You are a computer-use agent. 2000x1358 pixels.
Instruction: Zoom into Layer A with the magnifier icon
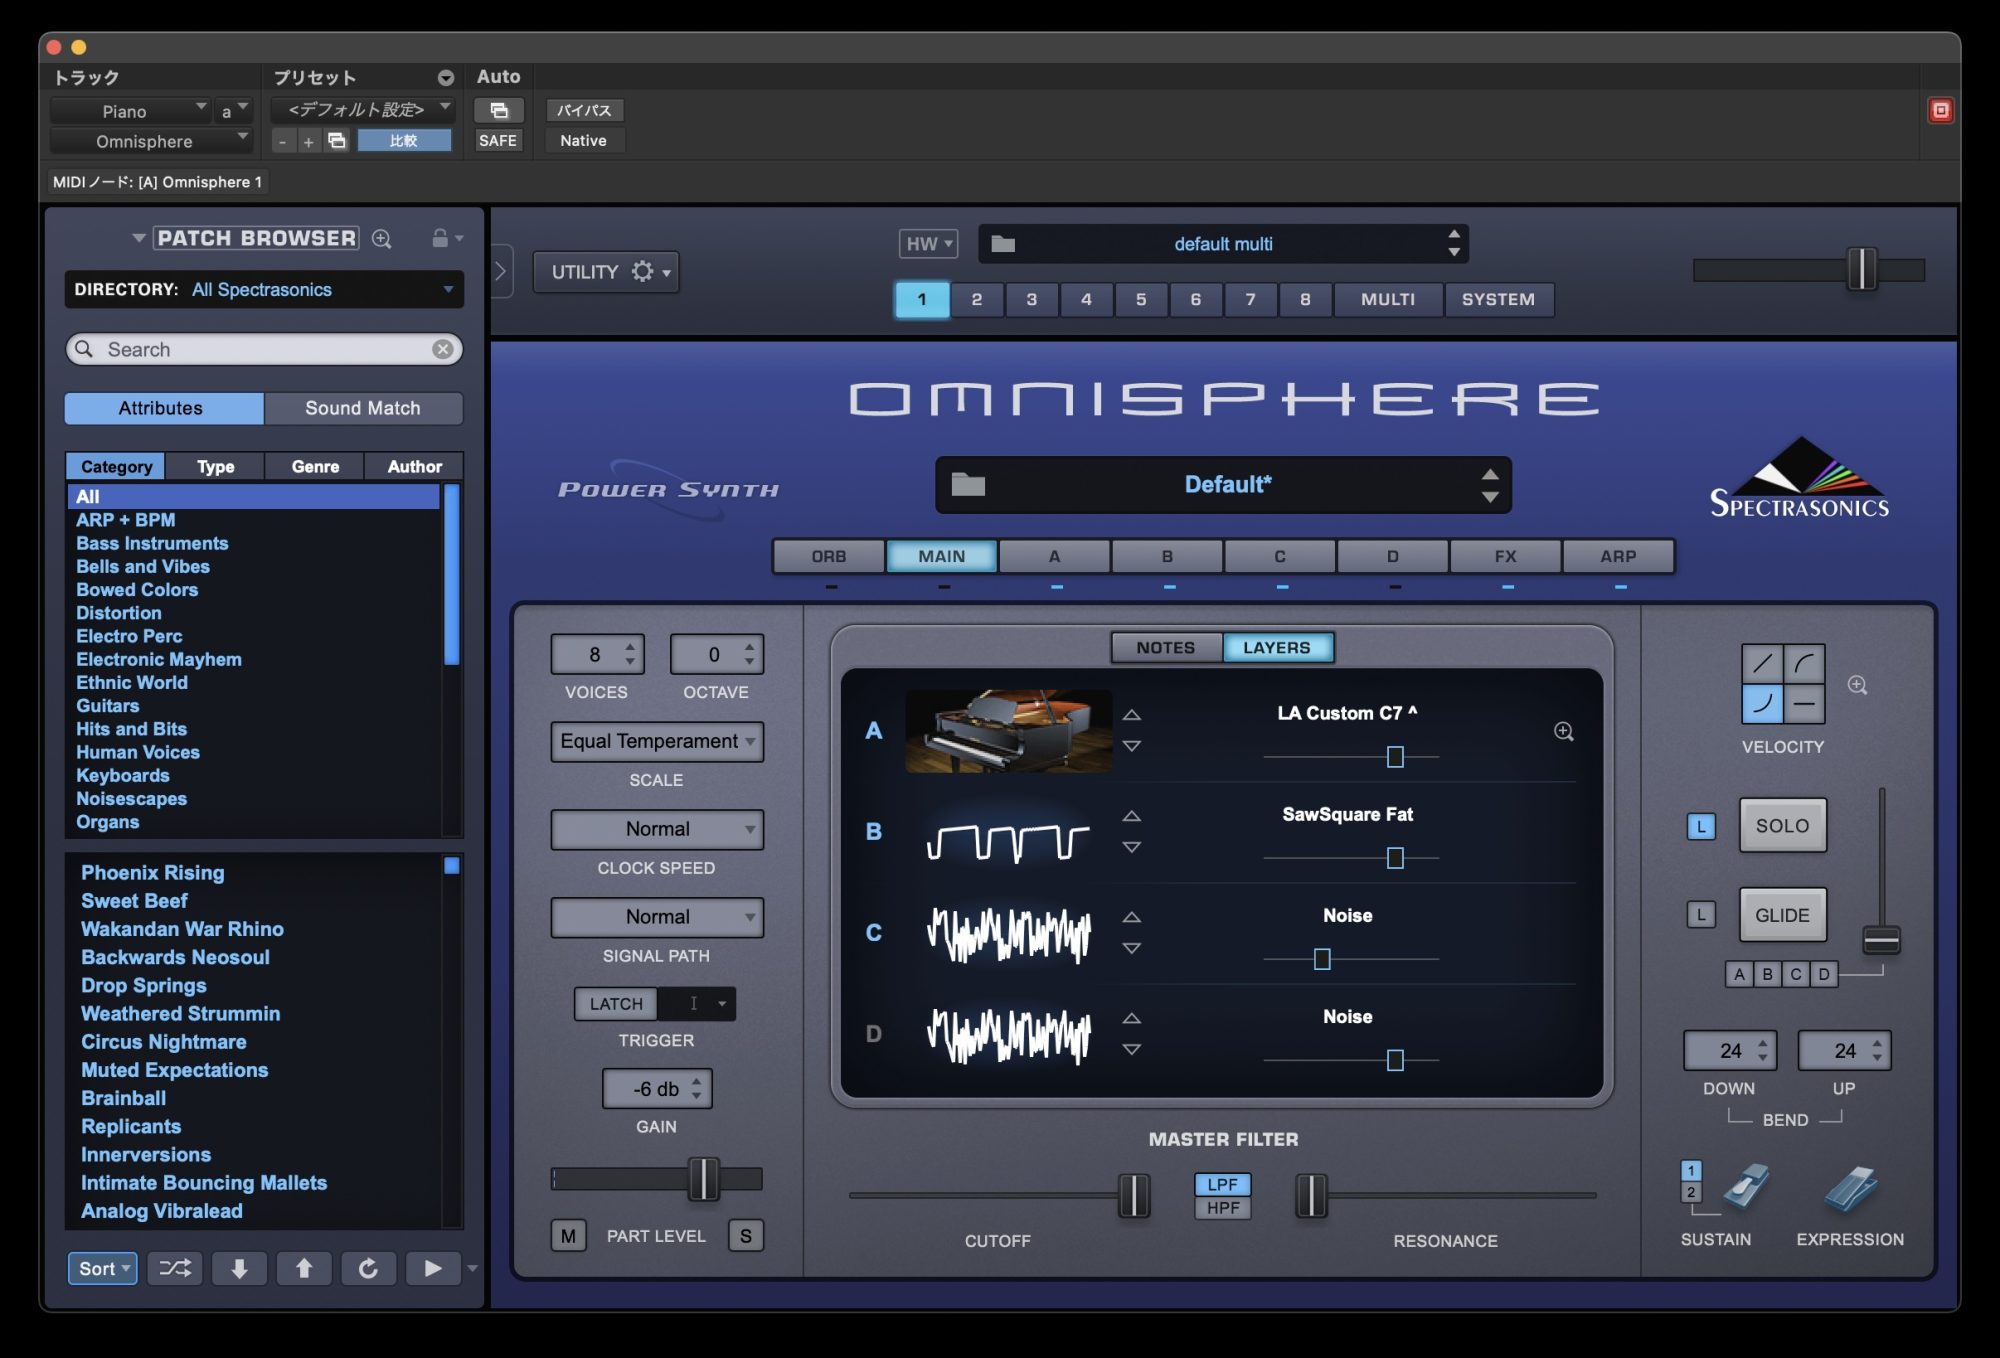coord(1564,731)
